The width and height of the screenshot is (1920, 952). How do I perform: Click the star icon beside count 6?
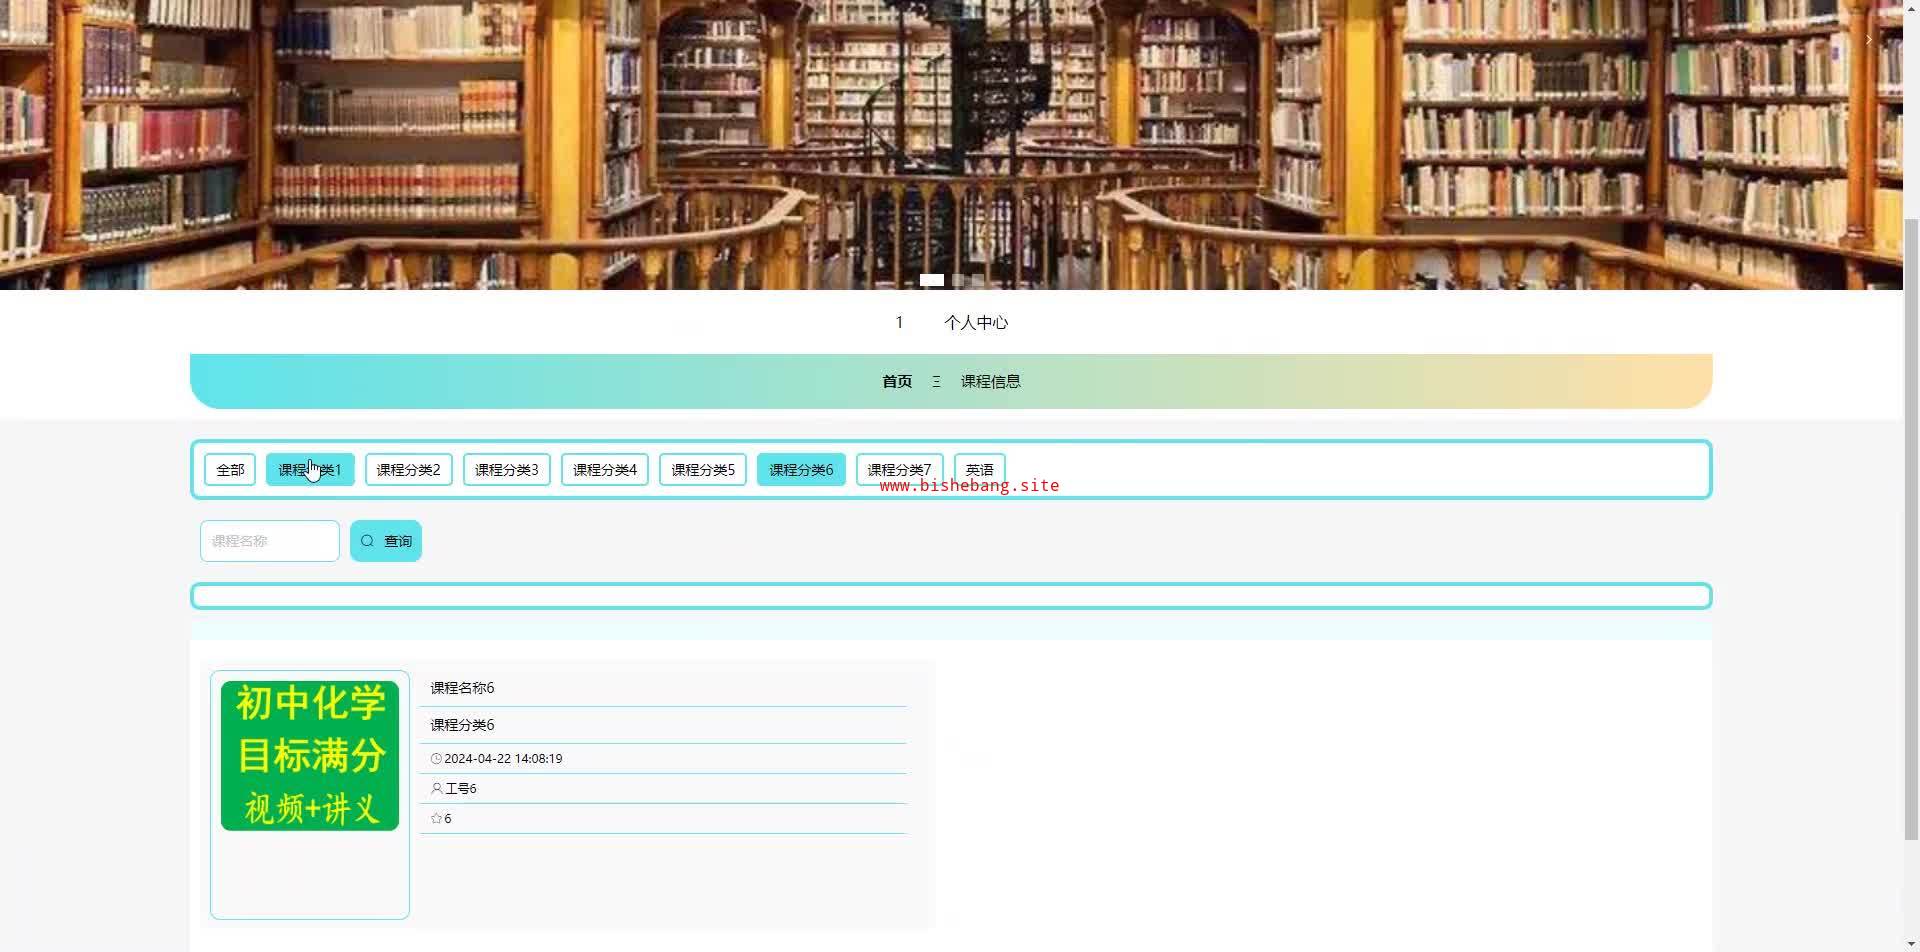point(436,819)
